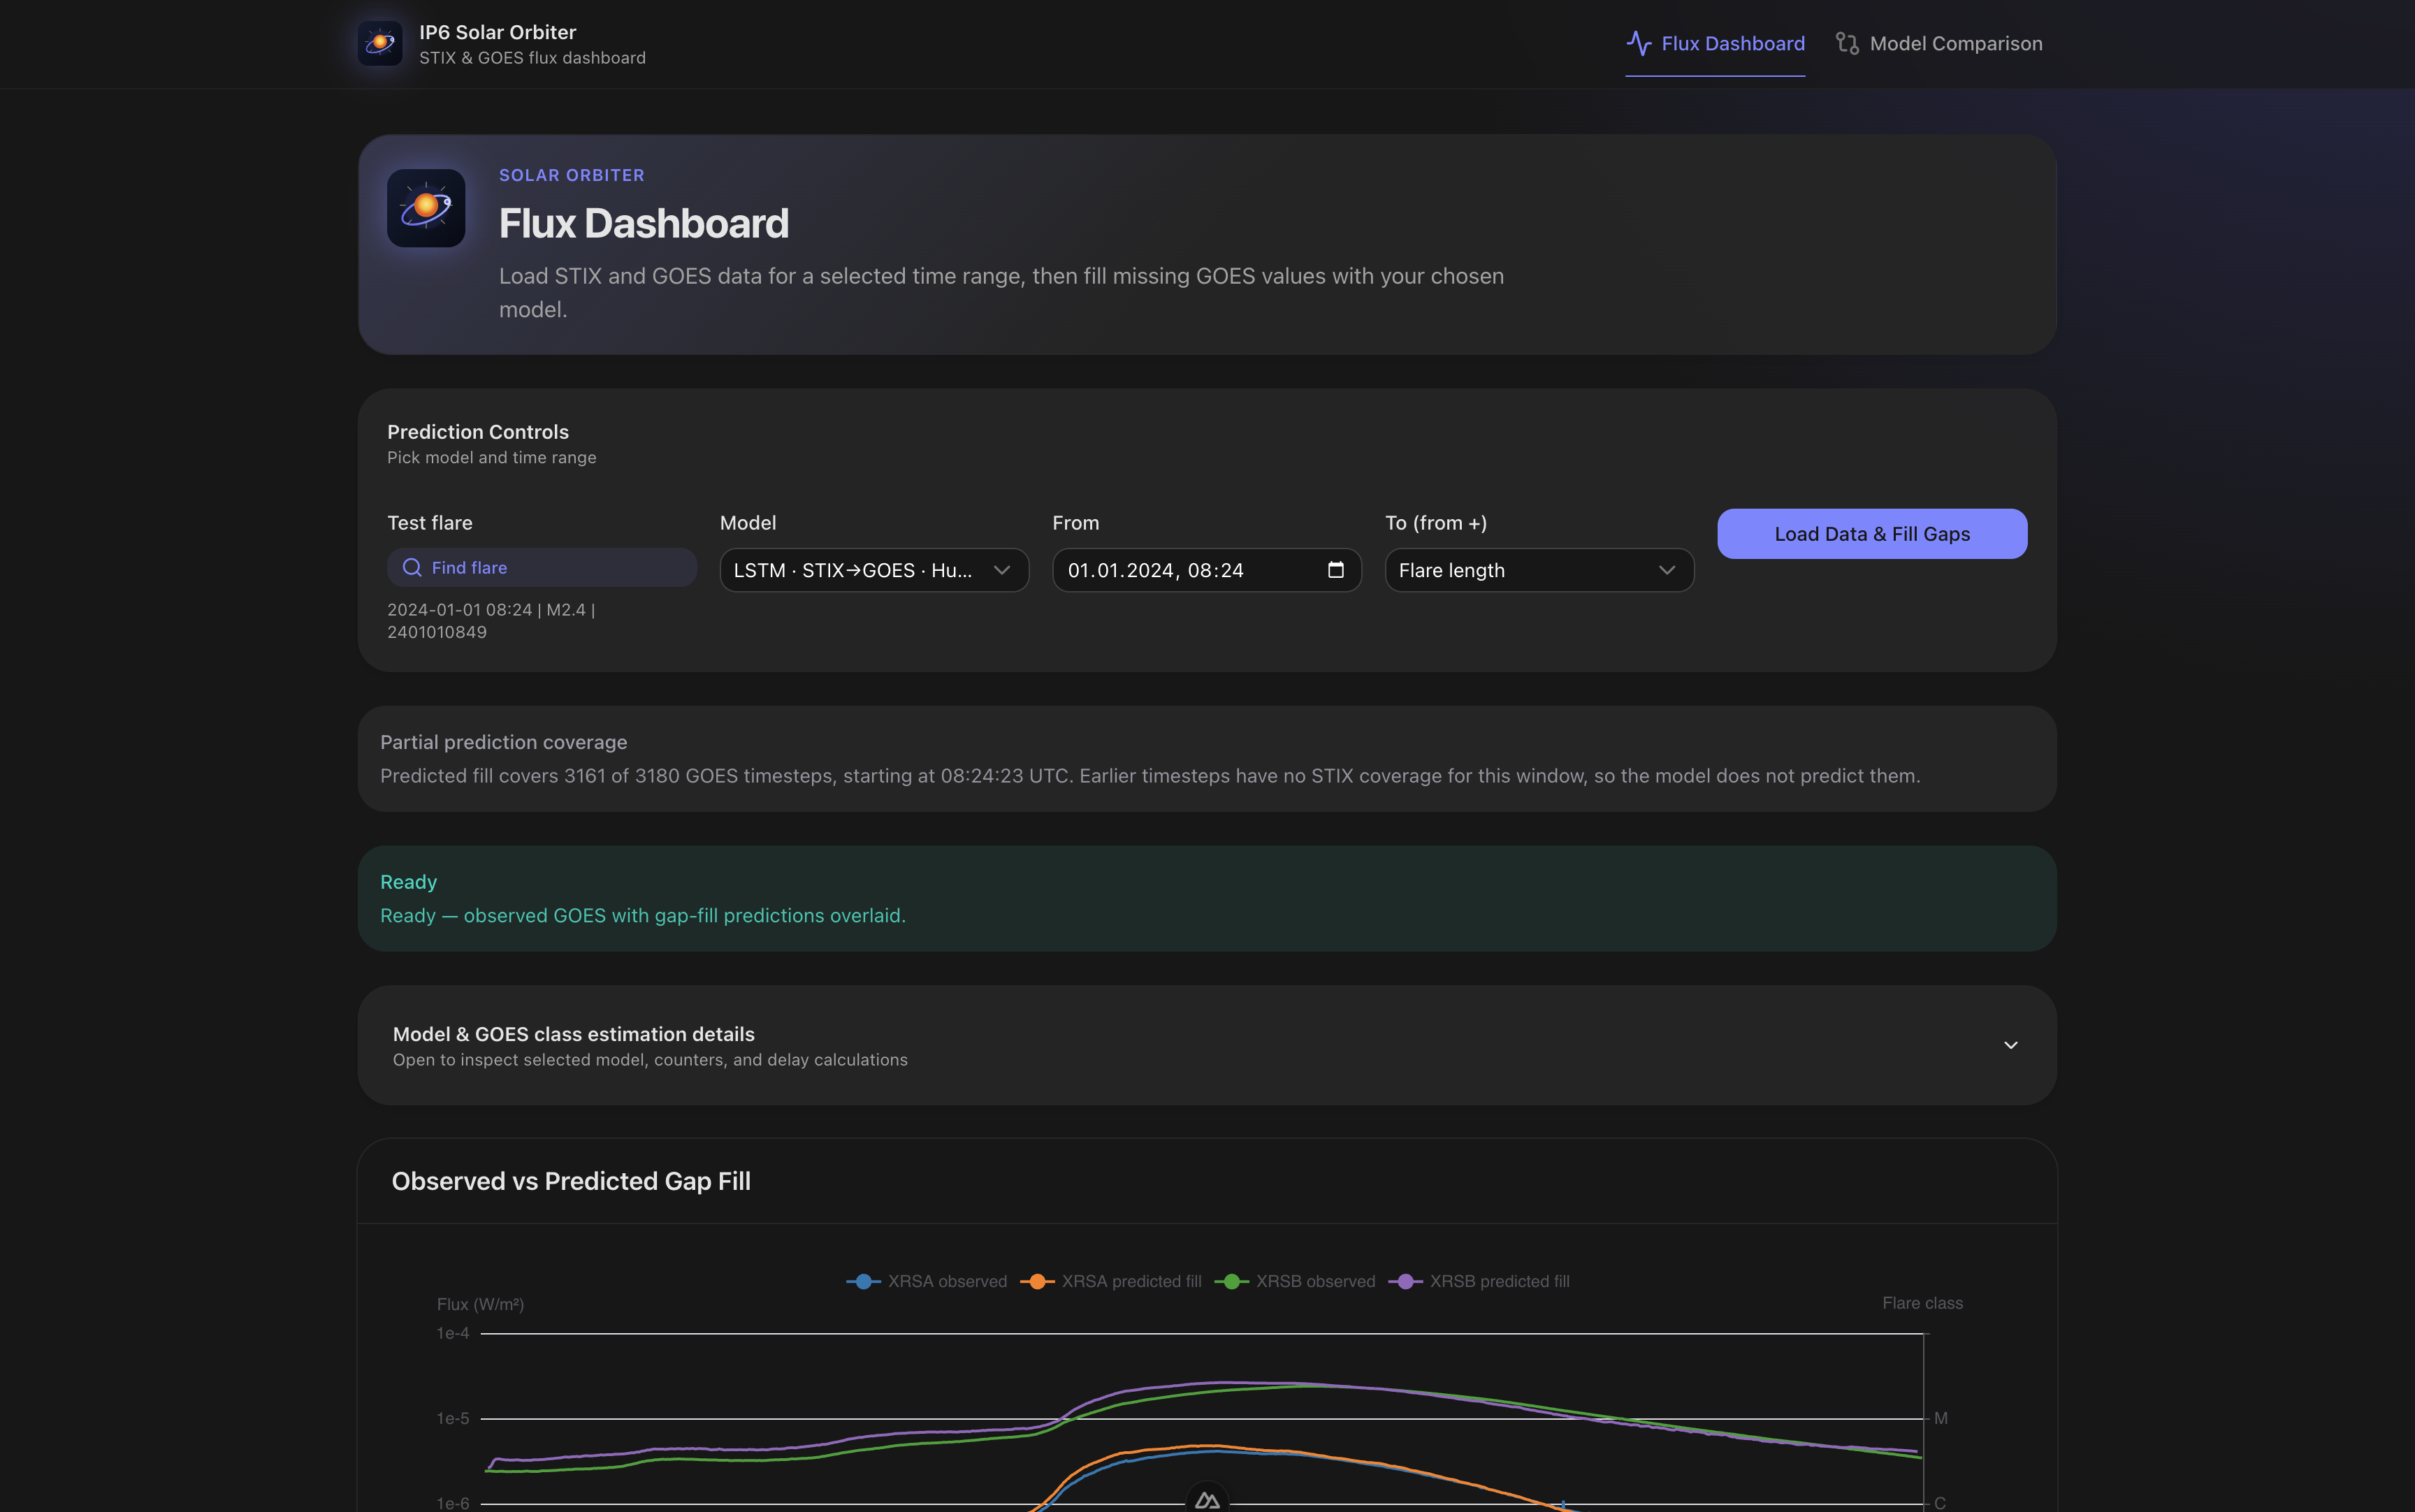2415x1512 pixels.
Task: Open the To (from +) Flare length dropdown
Action: [1539, 570]
